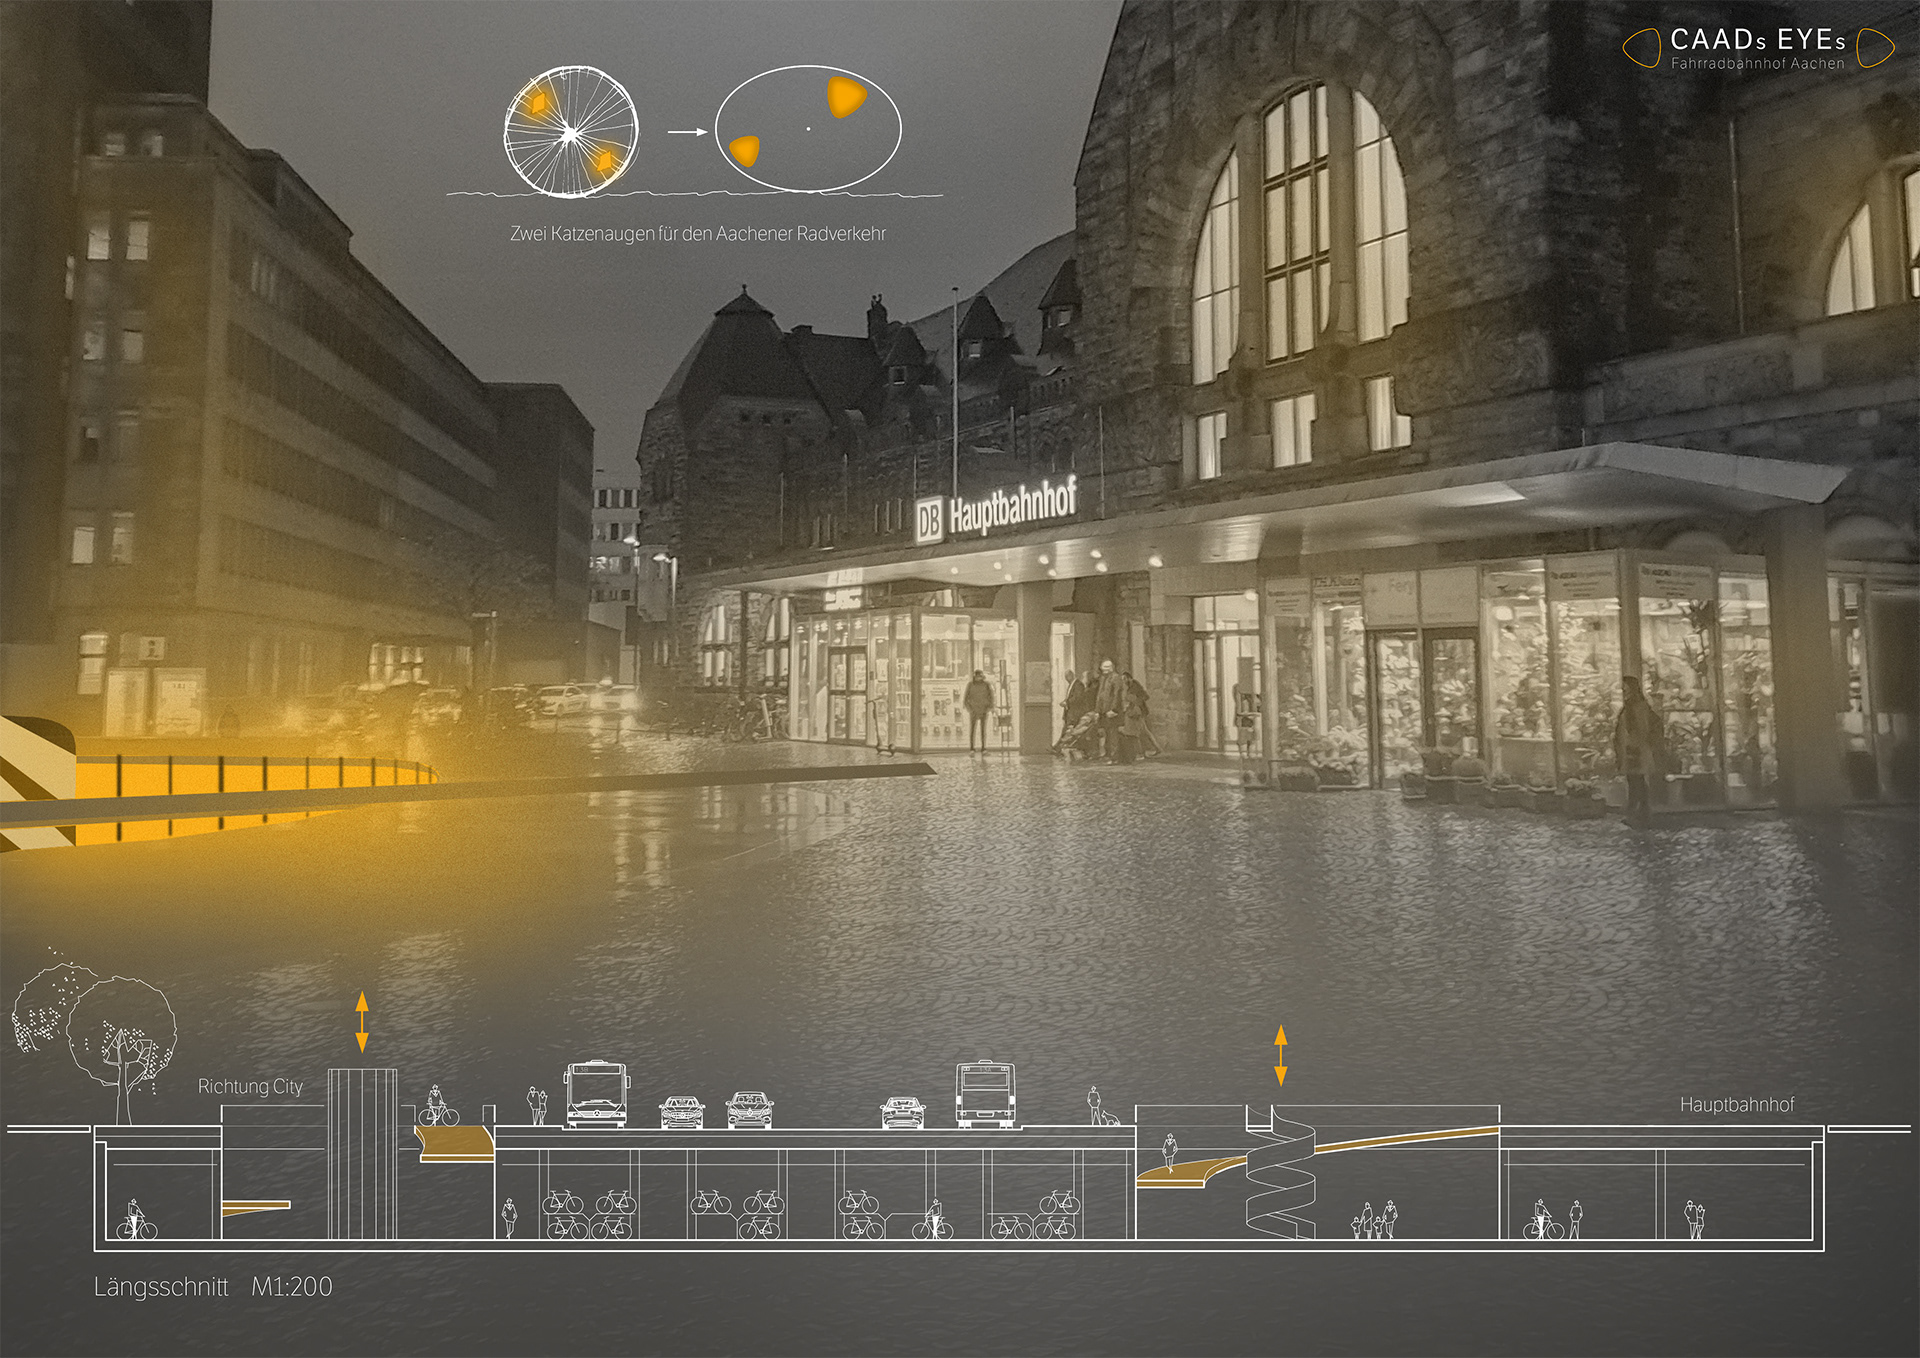Click the Hauptbahnhof label in the section drawing
The image size is (1920, 1358).
[x=1737, y=1105]
